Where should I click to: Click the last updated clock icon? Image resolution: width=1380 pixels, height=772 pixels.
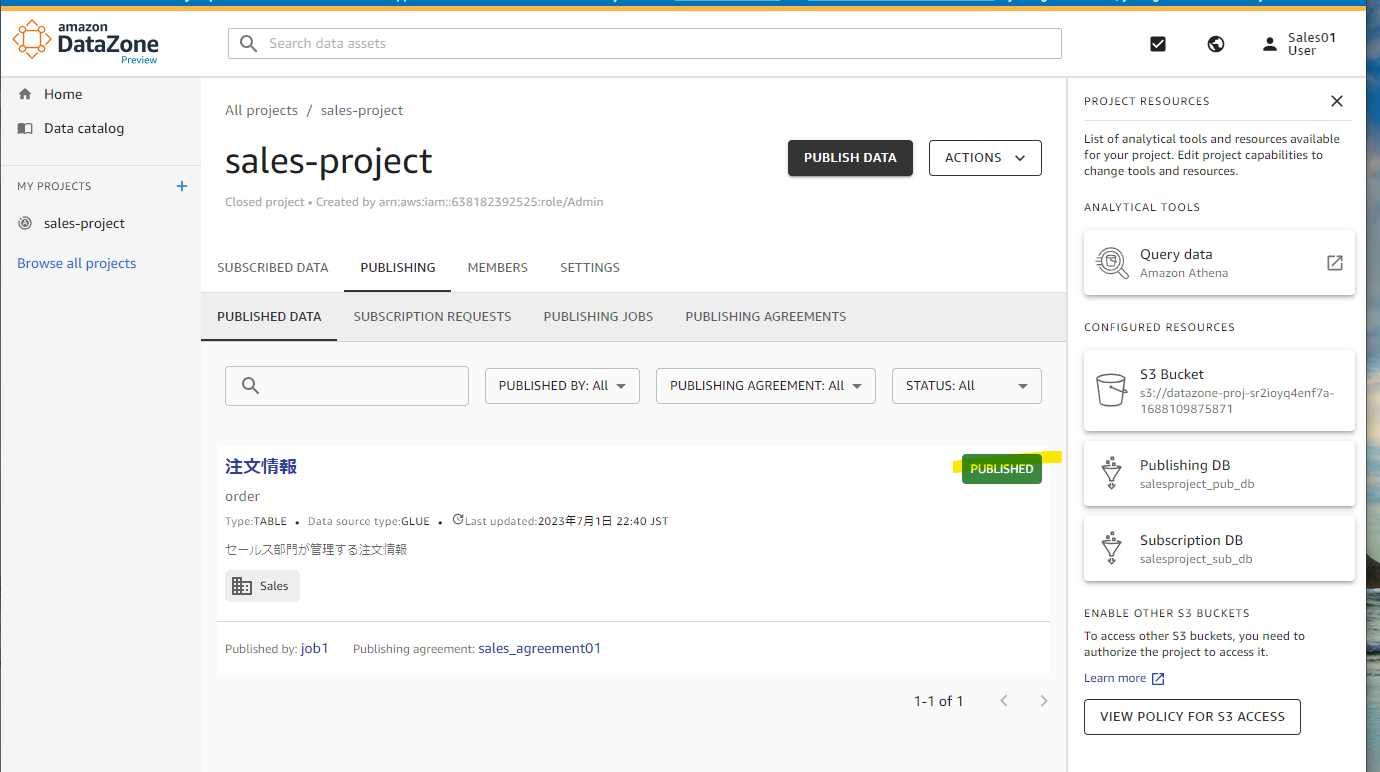pyautogui.click(x=458, y=520)
